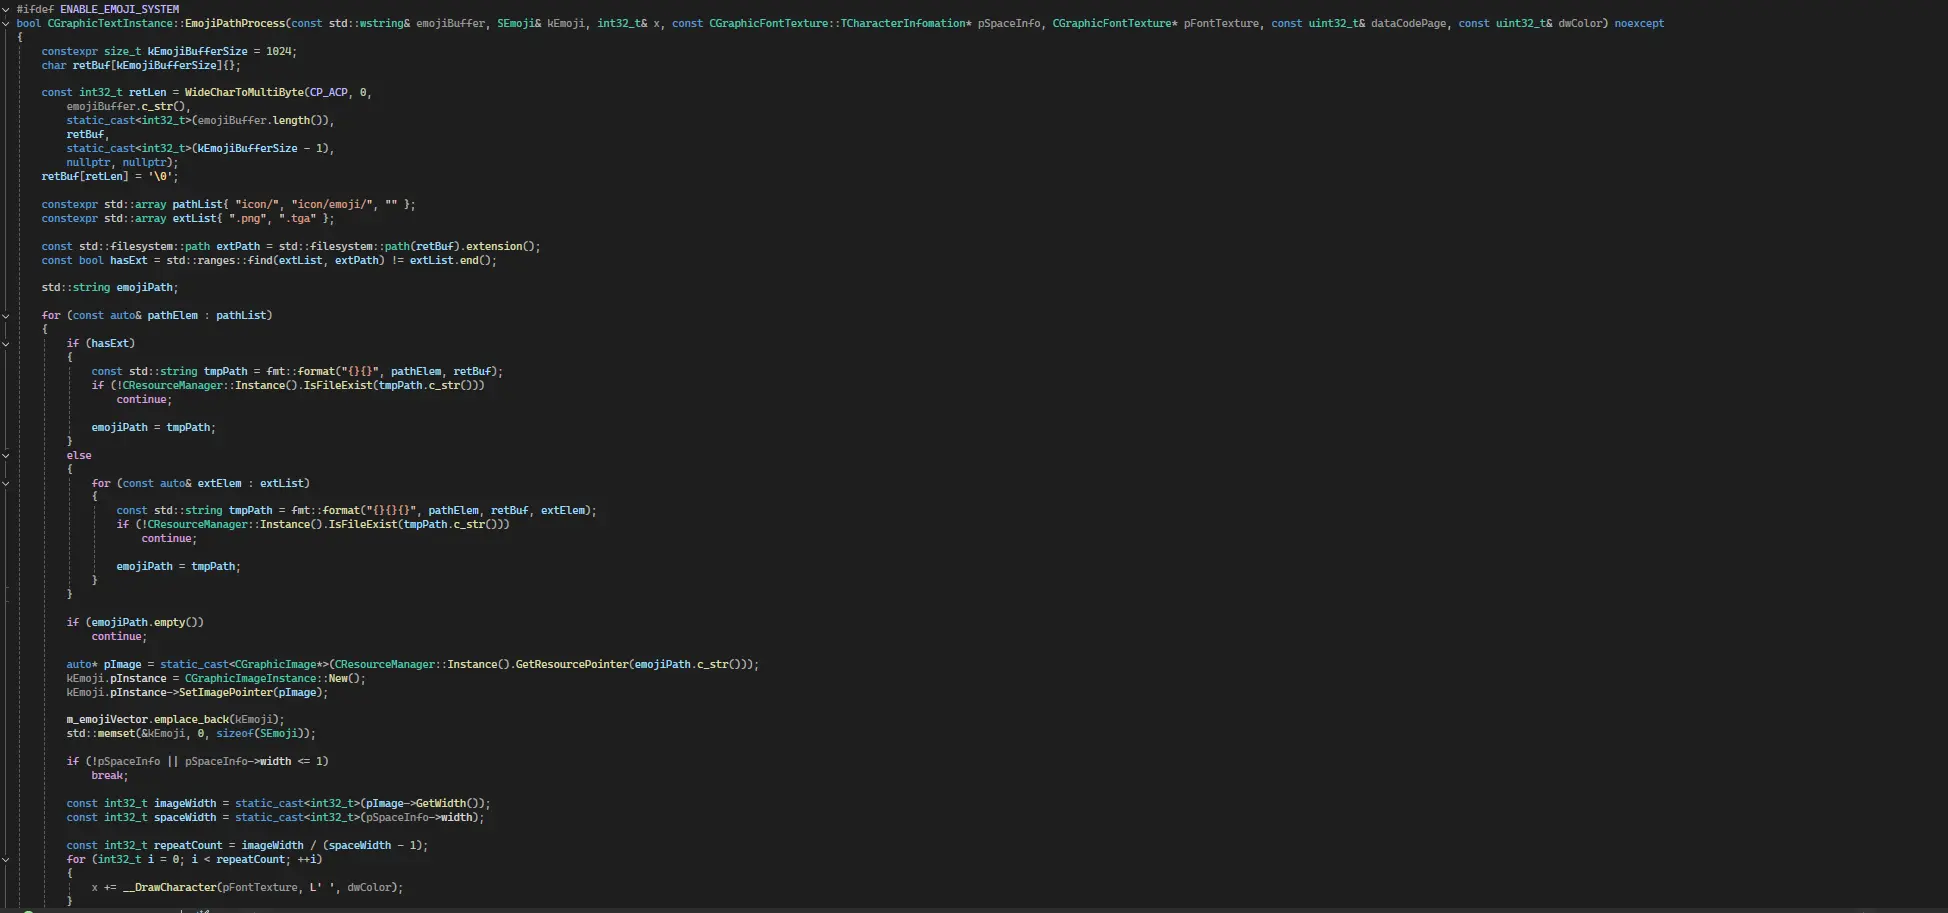Click the emojiPath string declaration
The width and height of the screenshot is (1948, 913).
(x=146, y=287)
